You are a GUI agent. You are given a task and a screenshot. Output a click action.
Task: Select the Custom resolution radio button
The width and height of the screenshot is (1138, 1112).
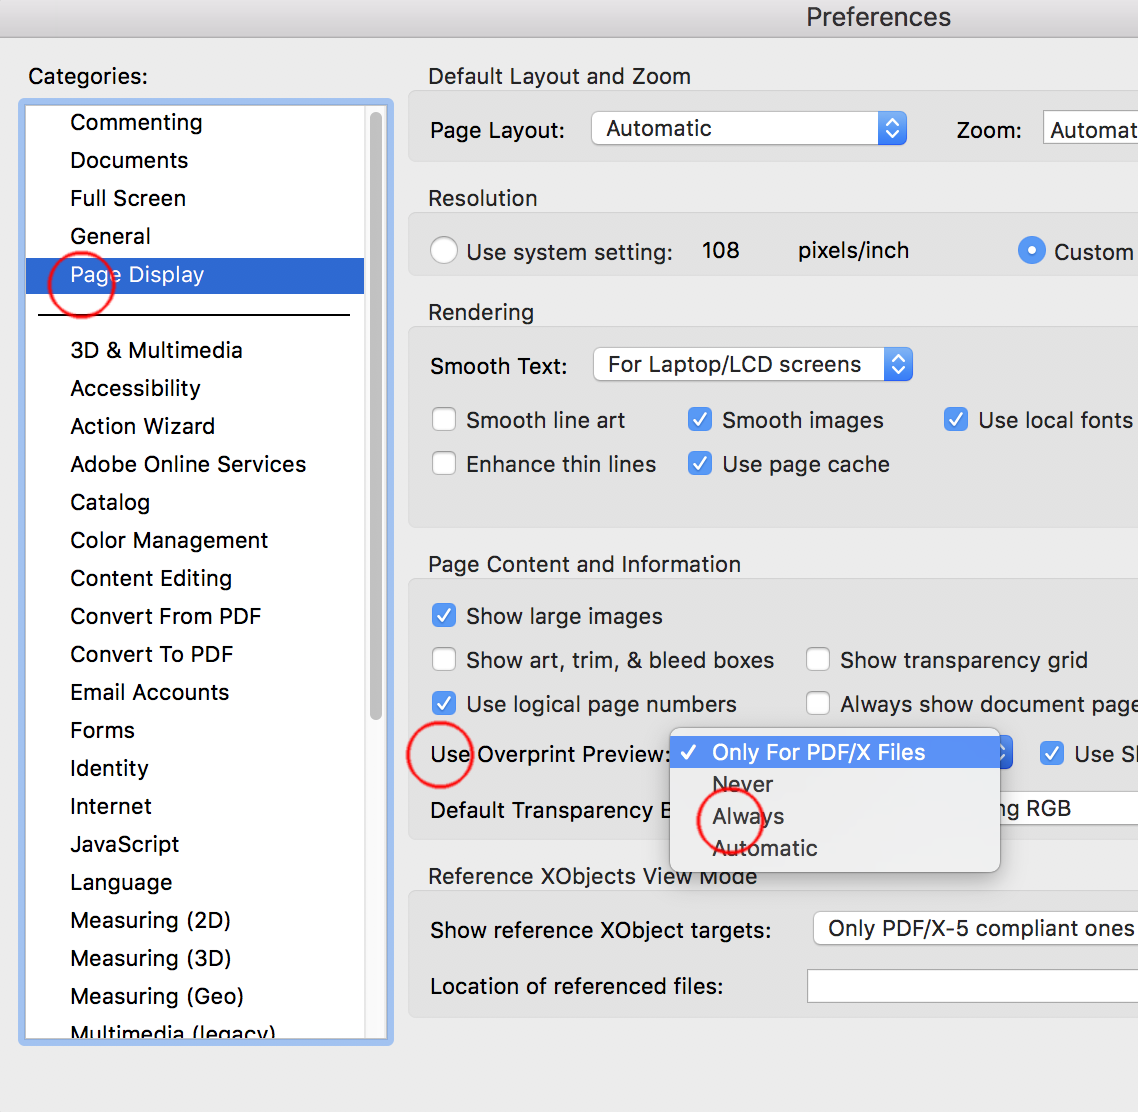click(1031, 250)
